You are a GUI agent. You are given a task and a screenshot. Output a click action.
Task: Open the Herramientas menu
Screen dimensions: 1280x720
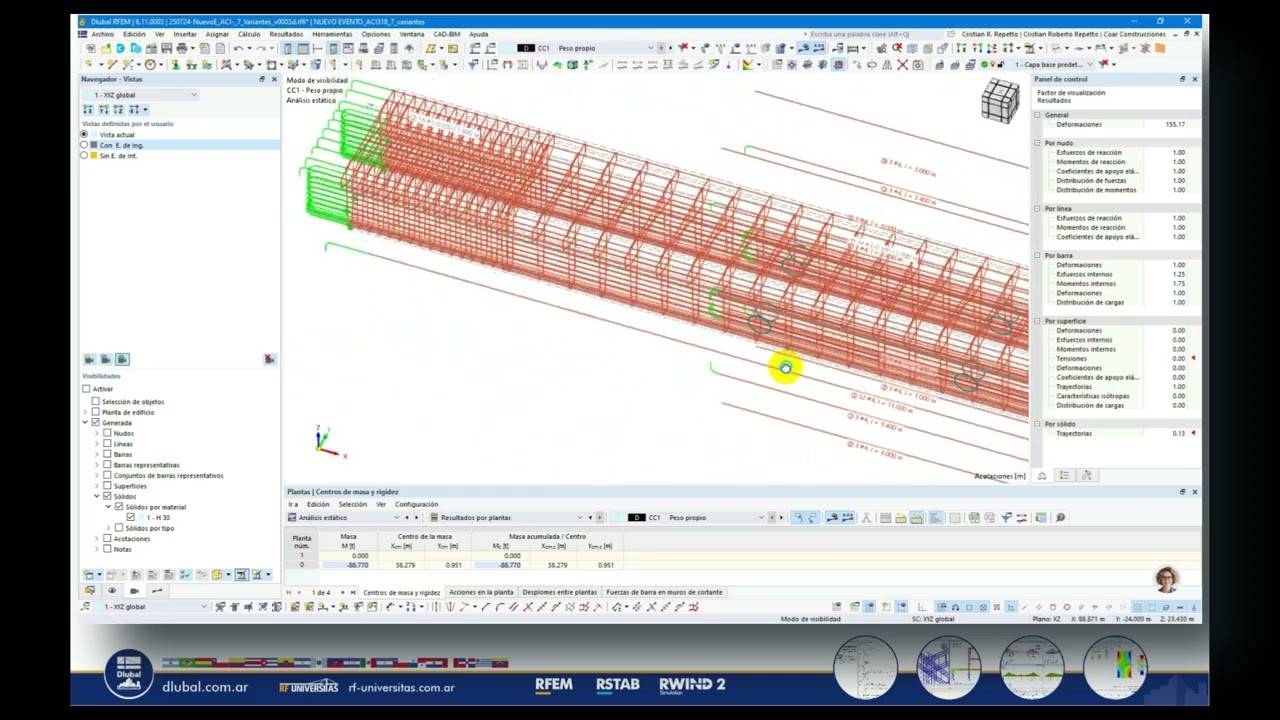(332, 34)
